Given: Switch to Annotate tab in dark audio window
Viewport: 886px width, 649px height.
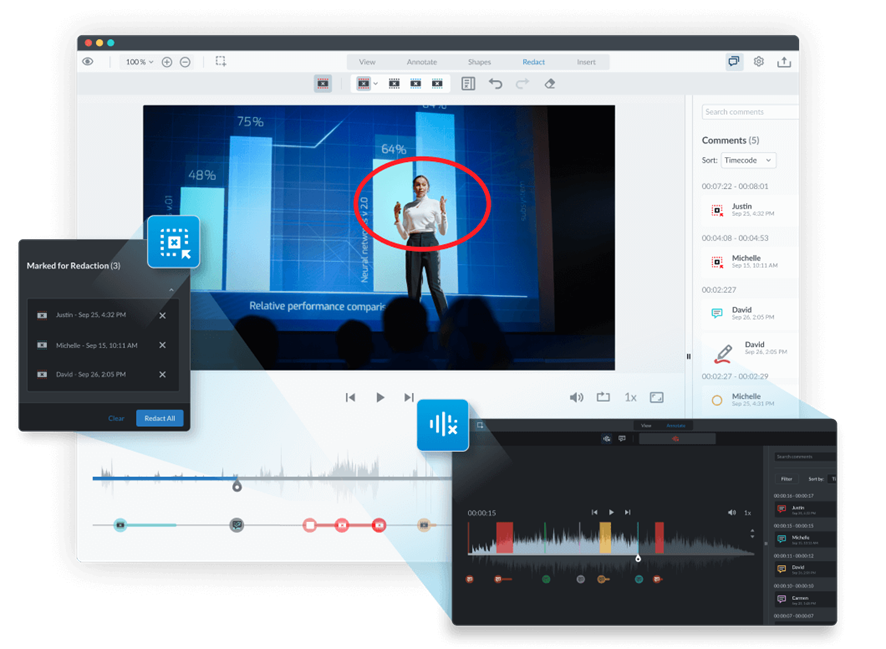Looking at the screenshot, I should point(676,426).
